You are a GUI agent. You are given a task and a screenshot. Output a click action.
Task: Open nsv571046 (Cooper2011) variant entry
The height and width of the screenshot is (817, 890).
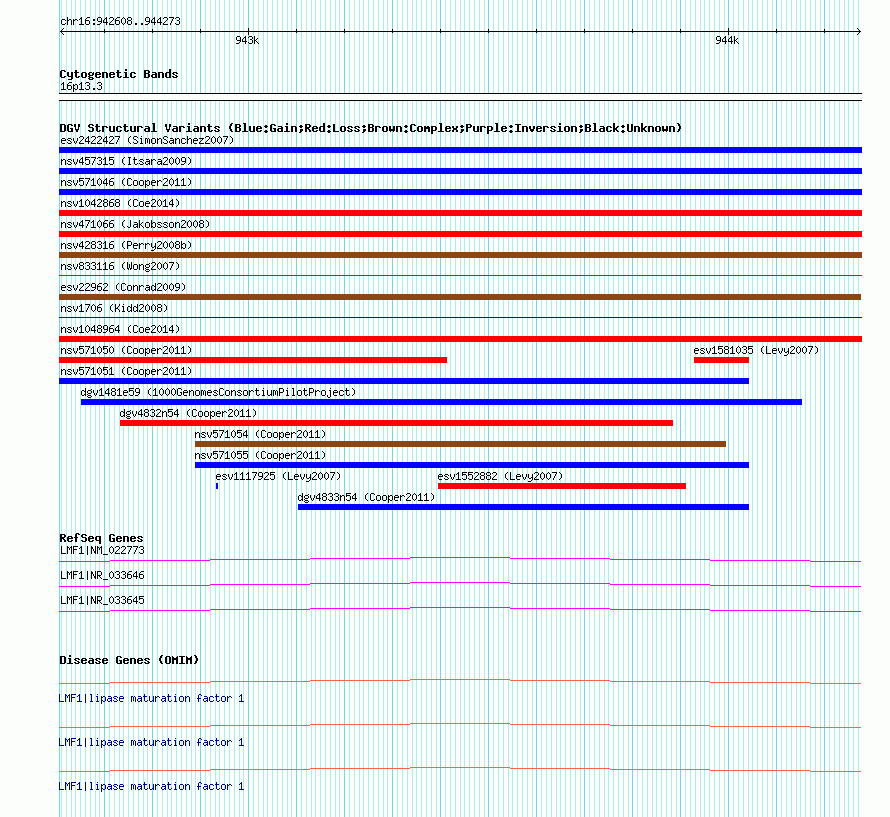point(126,182)
